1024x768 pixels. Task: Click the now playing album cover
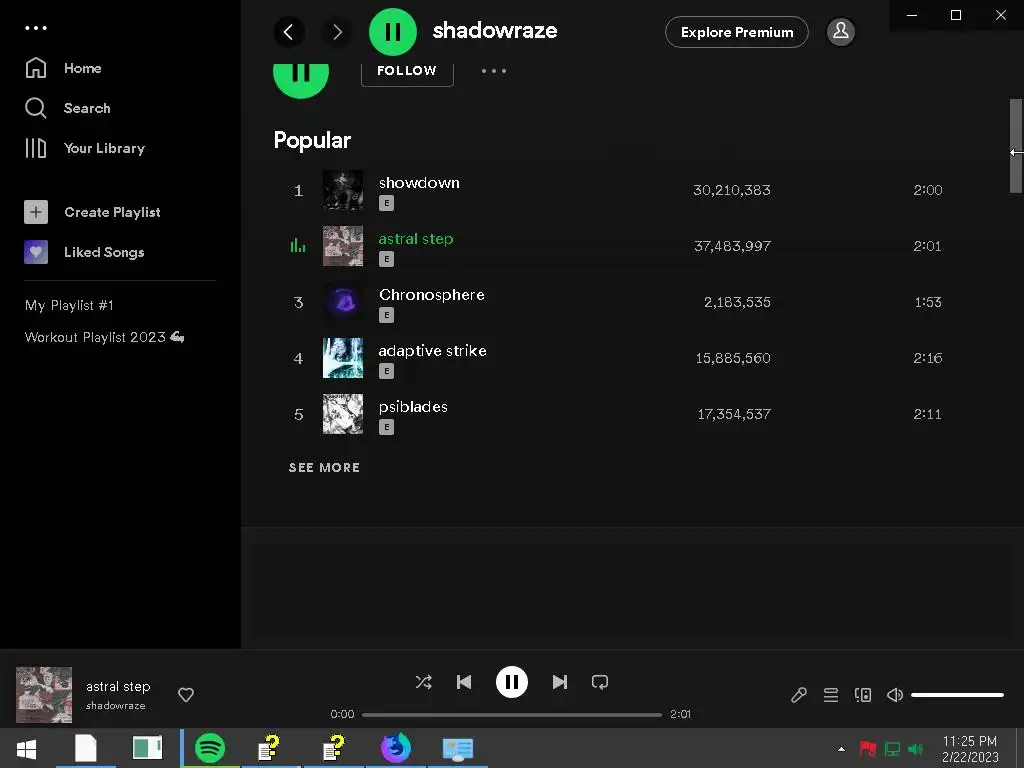(x=44, y=695)
